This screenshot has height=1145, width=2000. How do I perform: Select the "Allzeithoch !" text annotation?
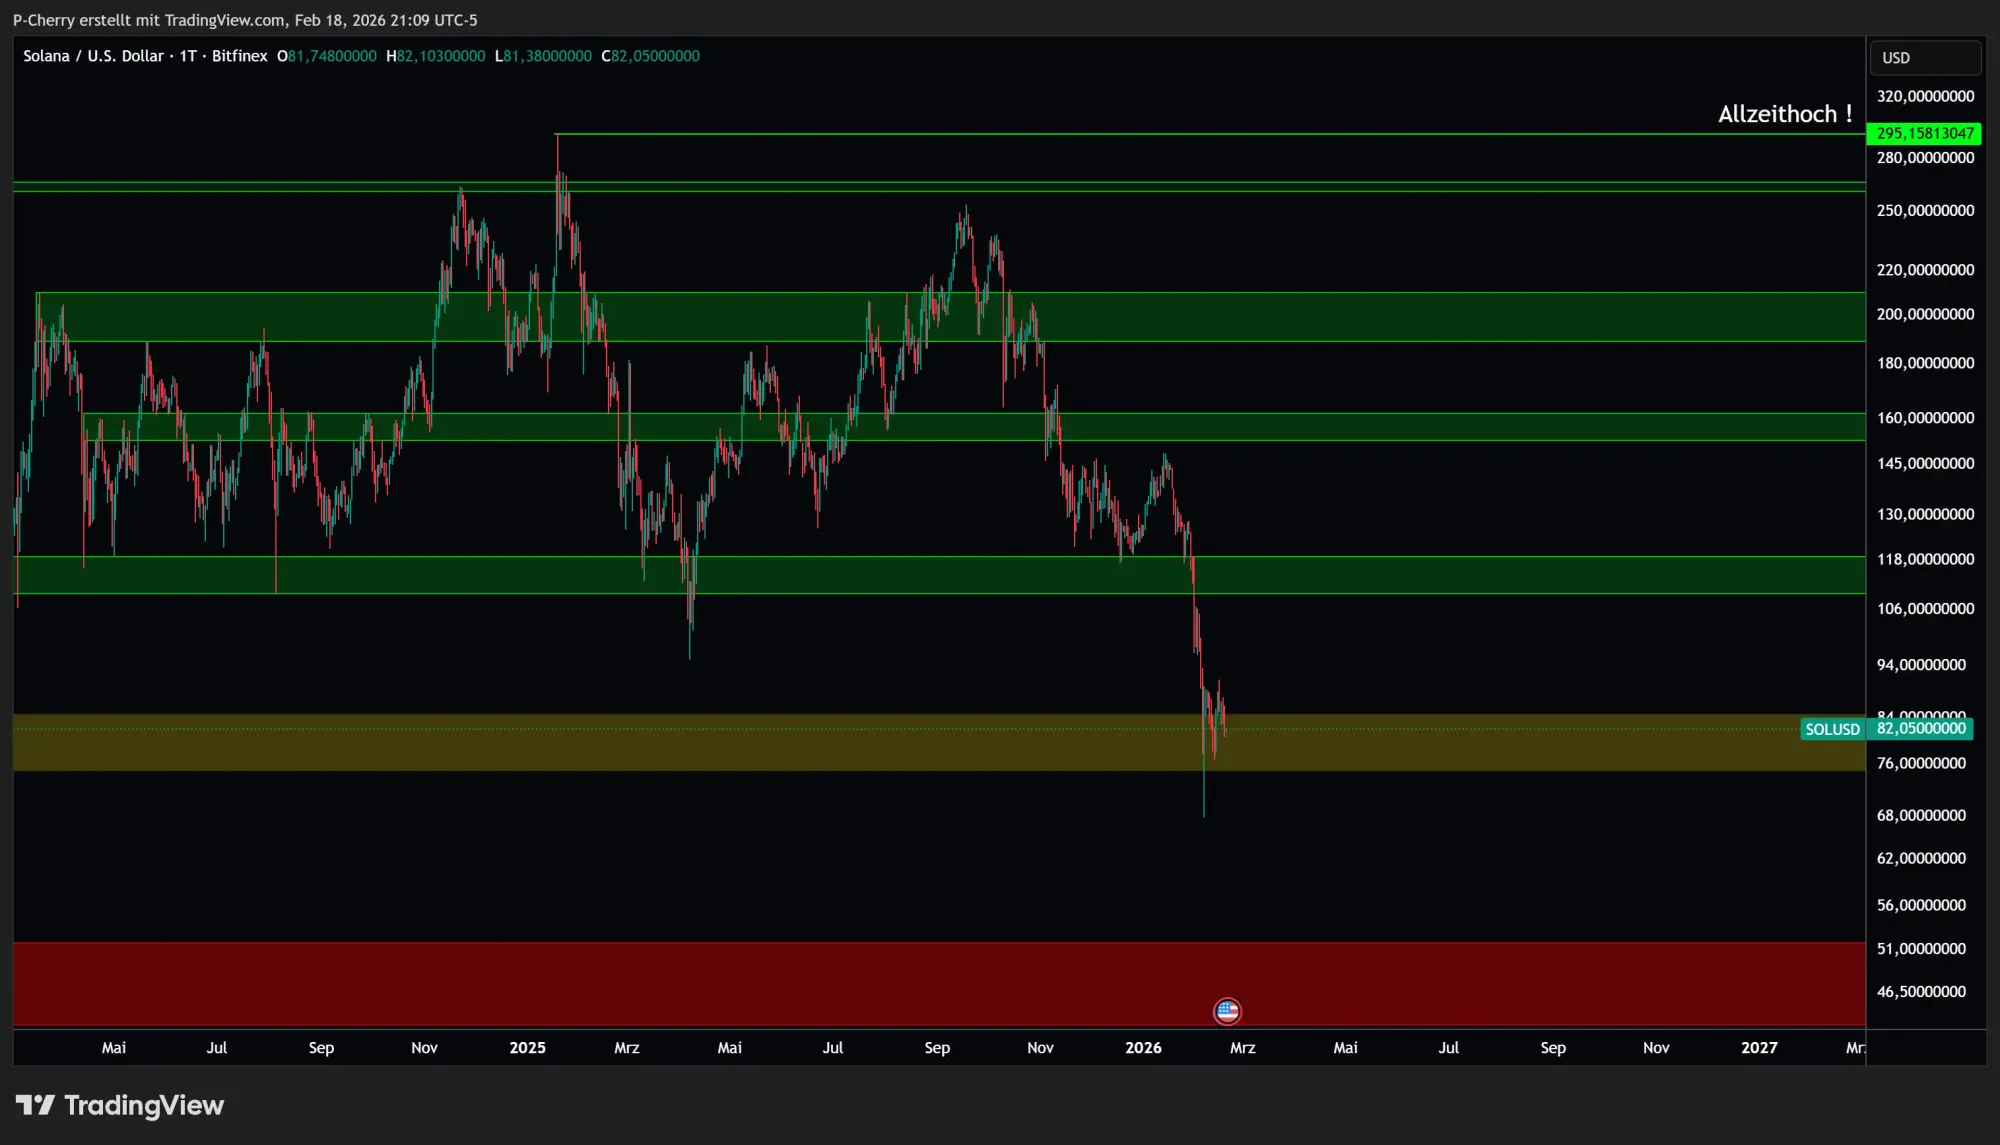coord(1785,114)
